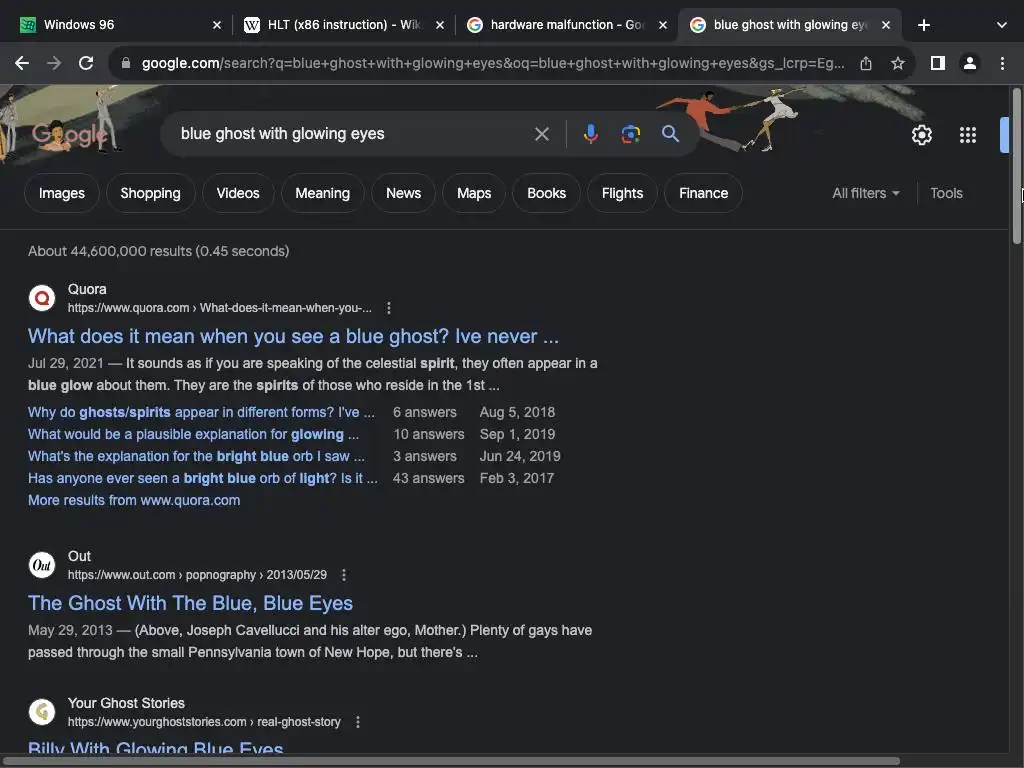Expand the tab search dropdown
Image resolution: width=1024 pixels, height=768 pixels.
1001,25
